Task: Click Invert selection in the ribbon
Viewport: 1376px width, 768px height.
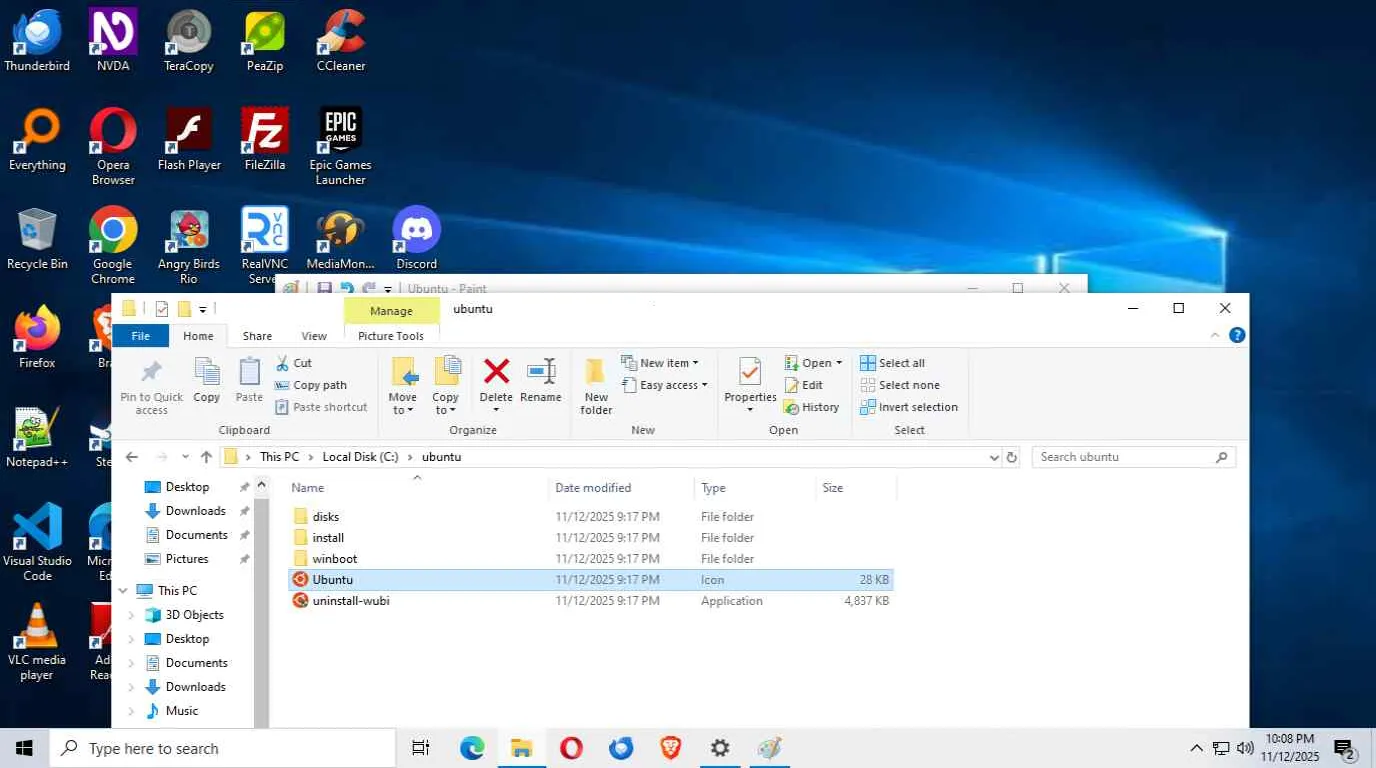Action: point(909,407)
